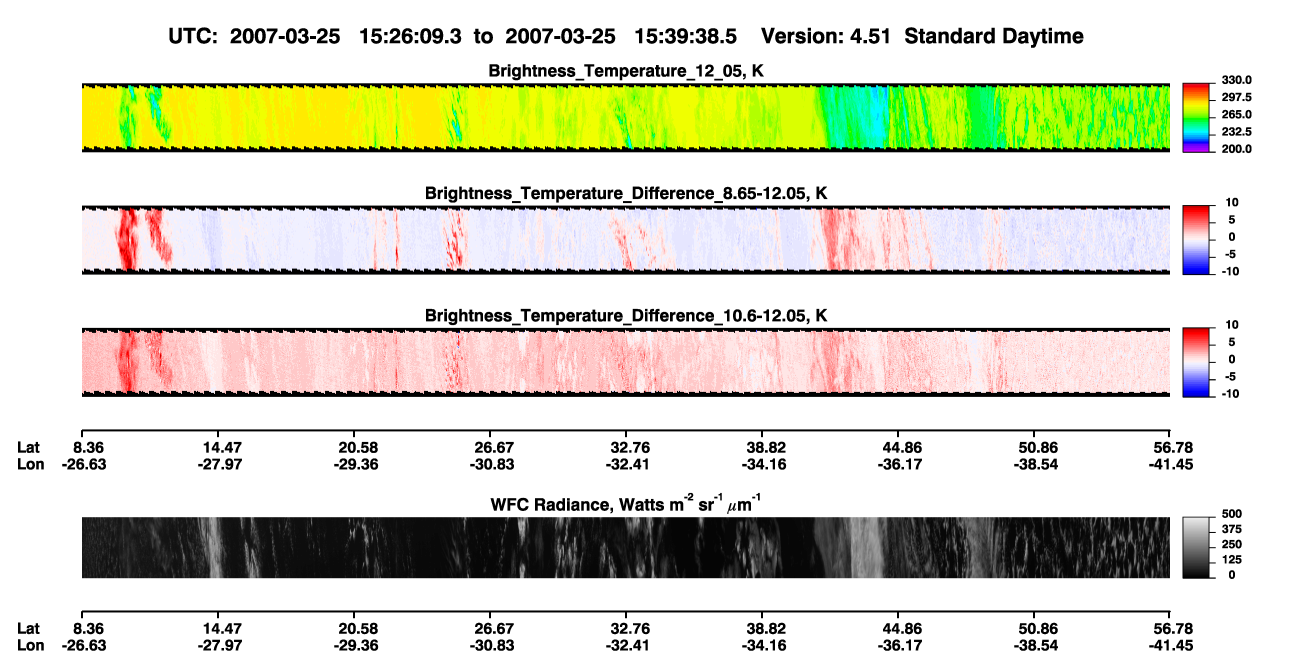Viewport: 1300px width, 667px height.
Task: Click latitude 56.78 on axis above WFC title
Action: coord(1174,447)
